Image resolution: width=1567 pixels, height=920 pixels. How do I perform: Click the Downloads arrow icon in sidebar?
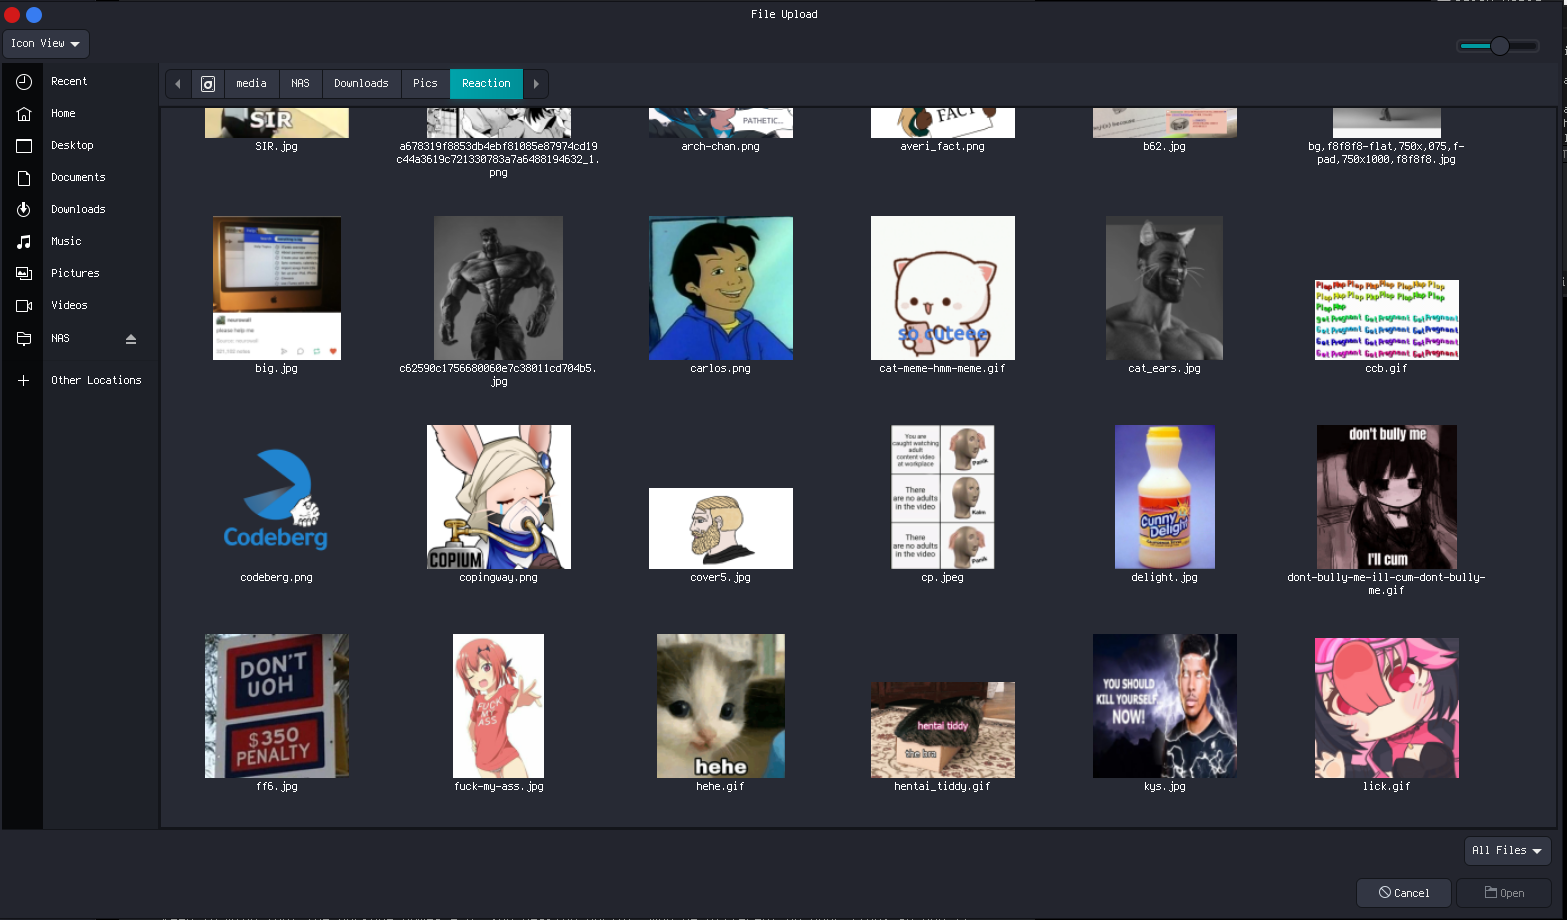point(24,210)
